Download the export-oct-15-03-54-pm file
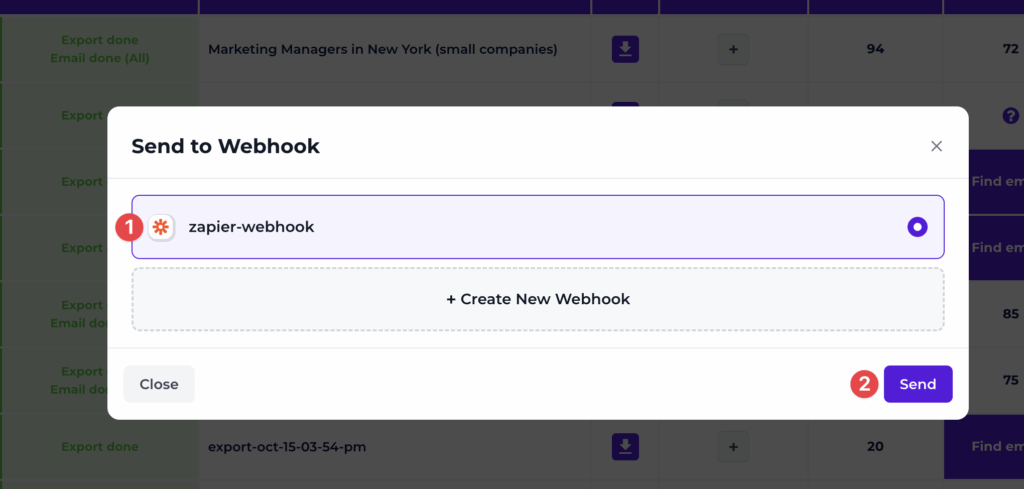This screenshot has width=1024, height=489. tap(625, 447)
